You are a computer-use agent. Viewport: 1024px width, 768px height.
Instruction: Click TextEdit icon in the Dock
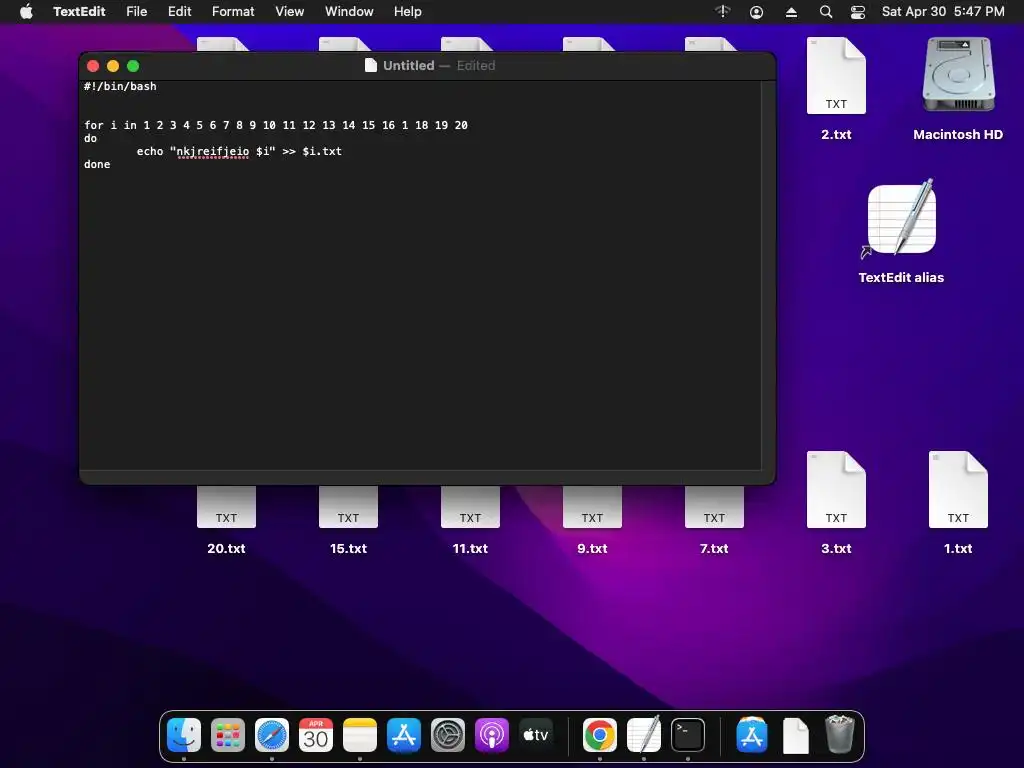pyautogui.click(x=643, y=735)
